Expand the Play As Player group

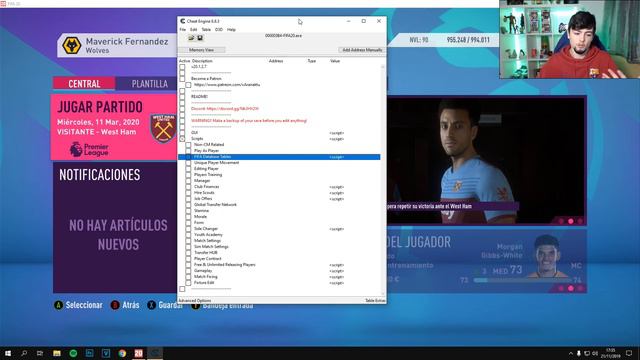(x=188, y=151)
